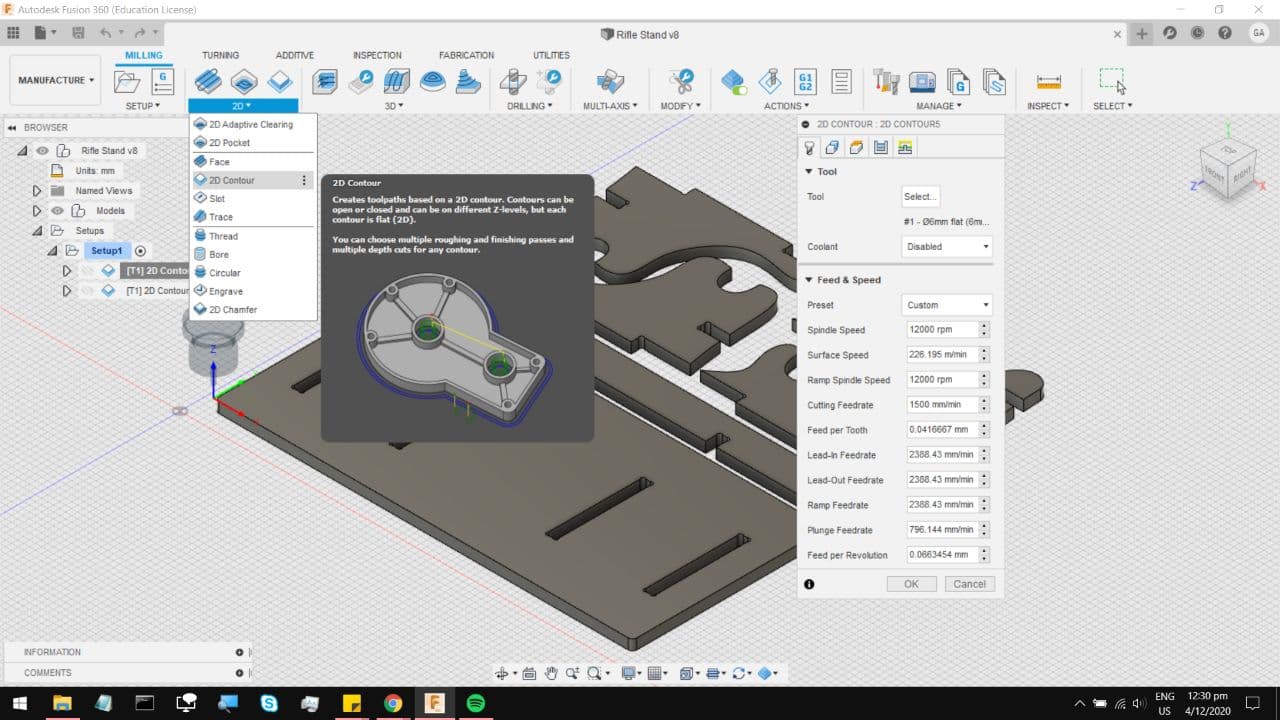Click the Select... tool button
This screenshot has height=720, width=1280.
point(920,197)
